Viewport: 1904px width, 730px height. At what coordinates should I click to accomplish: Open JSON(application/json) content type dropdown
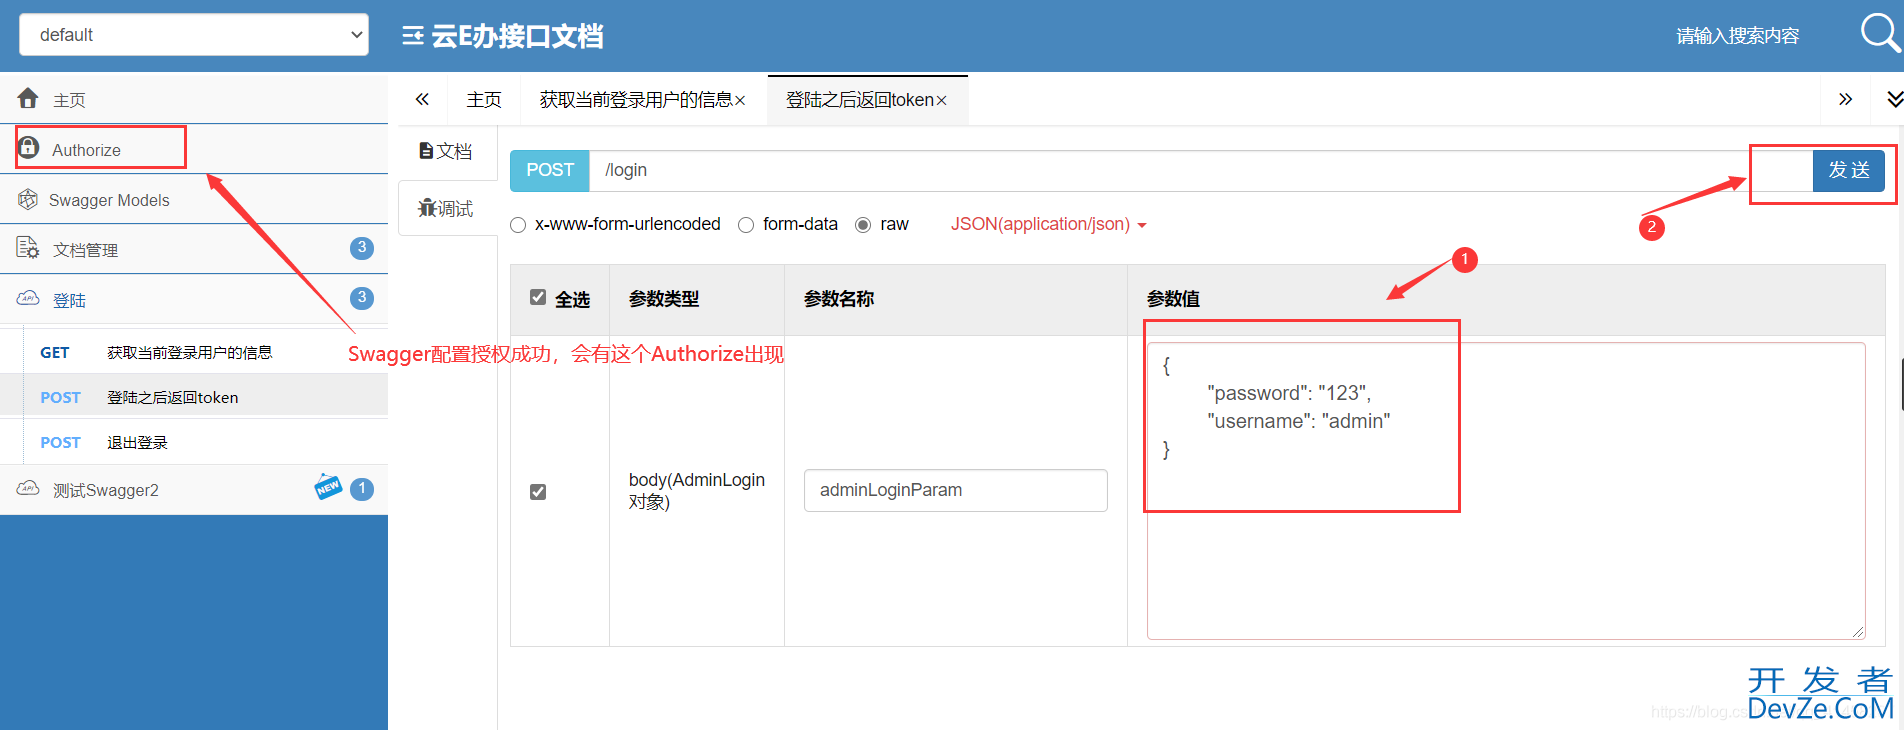[x=1048, y=225]
